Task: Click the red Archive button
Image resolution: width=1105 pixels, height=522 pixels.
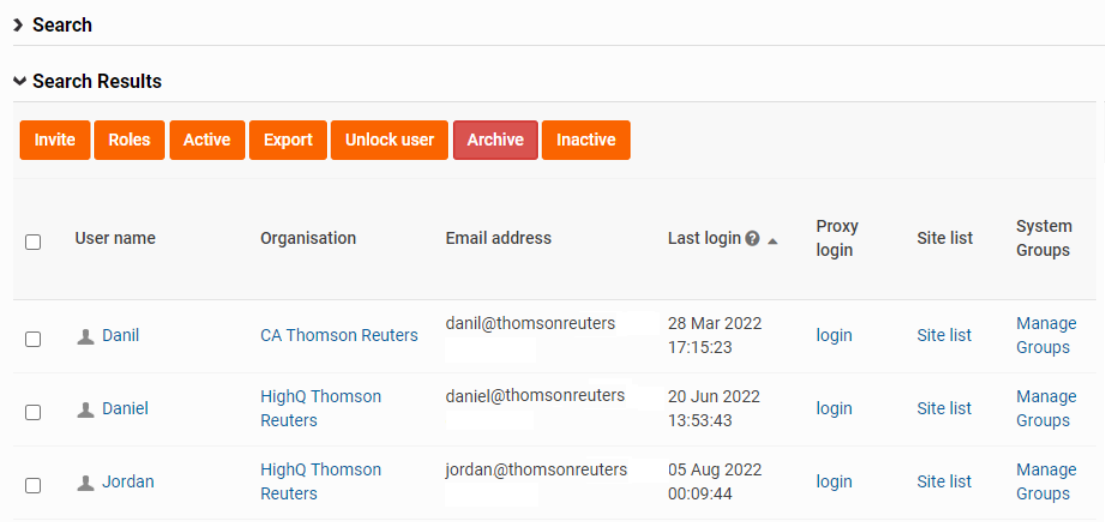Action: pos(495,140)
